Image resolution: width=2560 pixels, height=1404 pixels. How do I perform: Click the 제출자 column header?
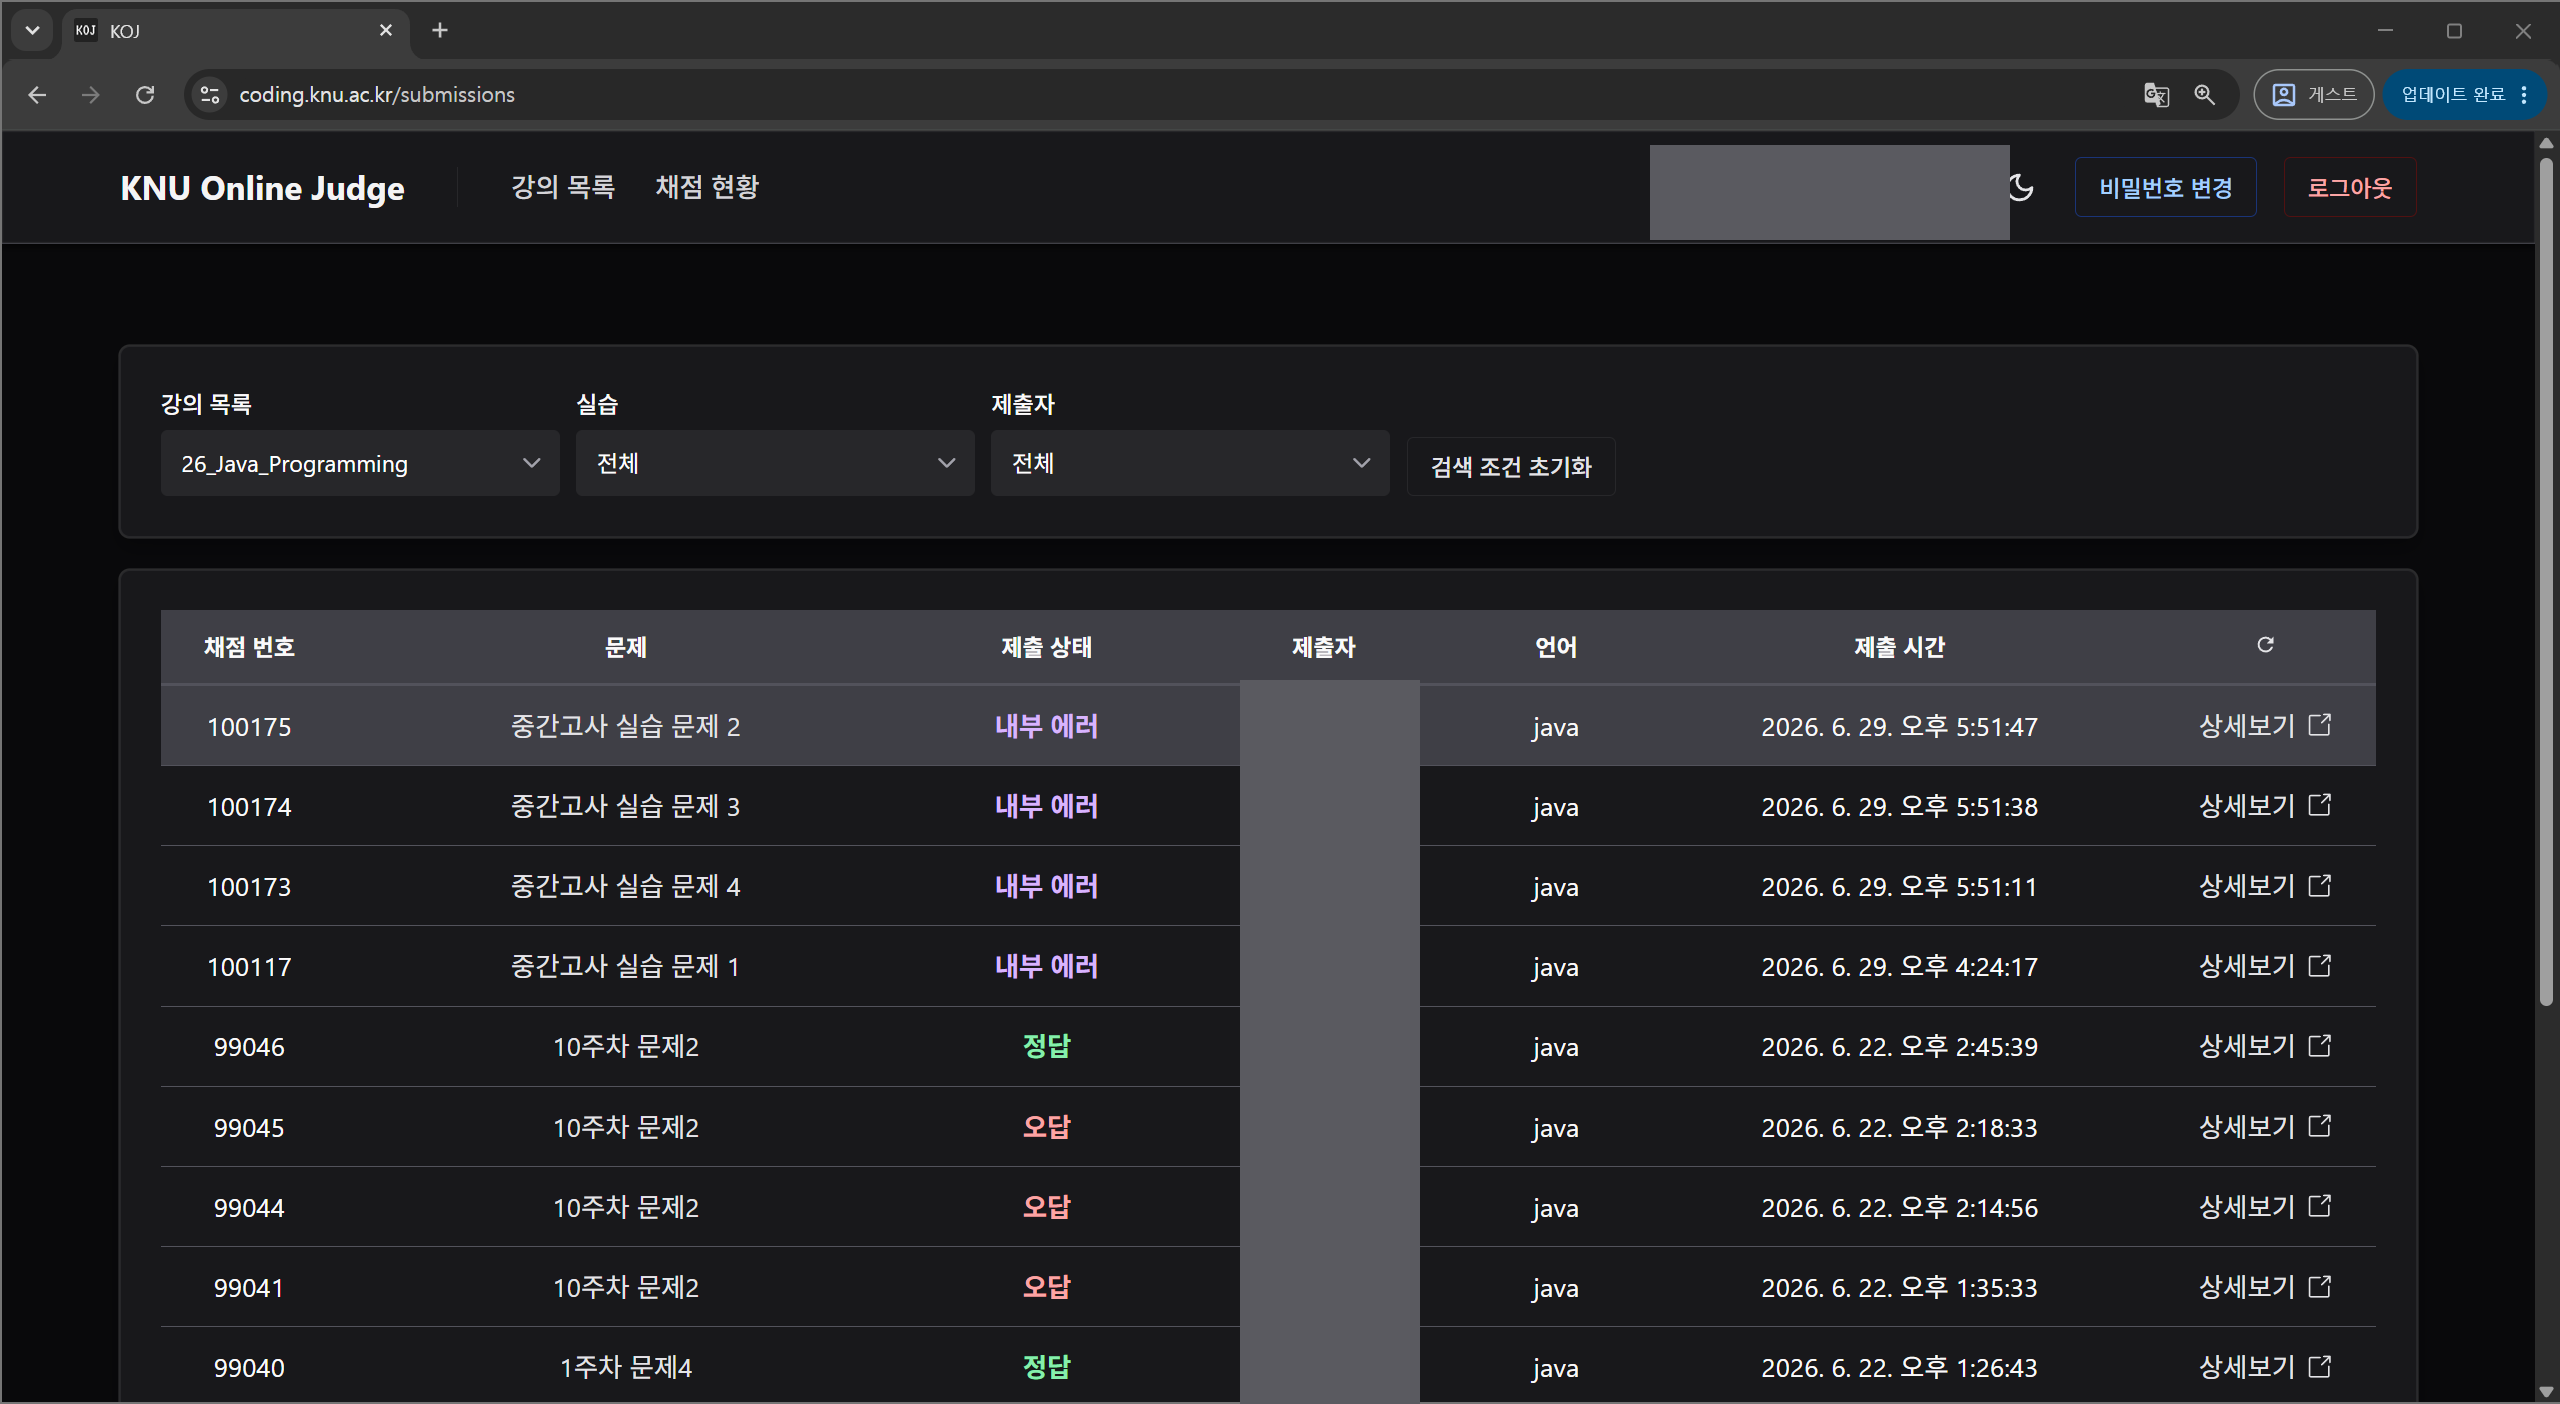click(x=1324, y=648)
